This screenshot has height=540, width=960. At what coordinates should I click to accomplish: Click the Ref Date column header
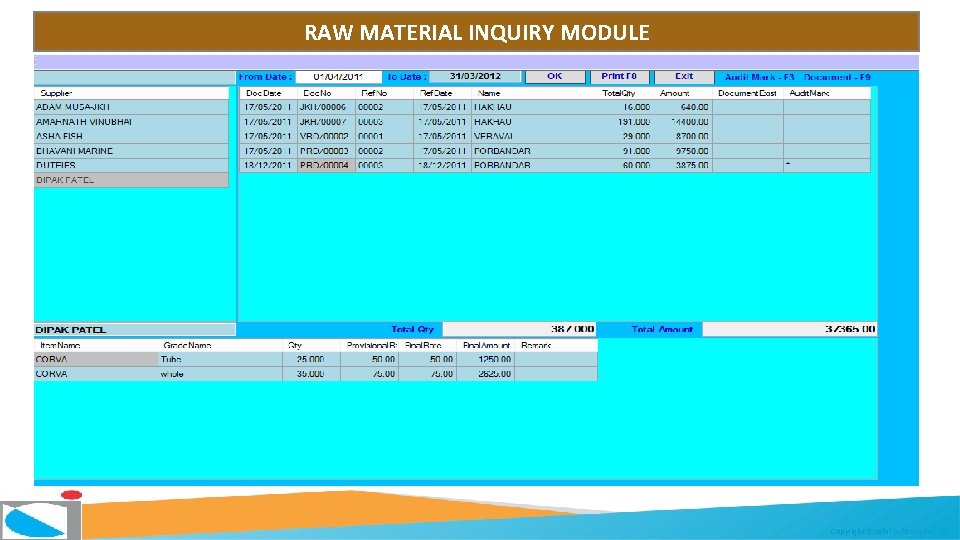442,93
